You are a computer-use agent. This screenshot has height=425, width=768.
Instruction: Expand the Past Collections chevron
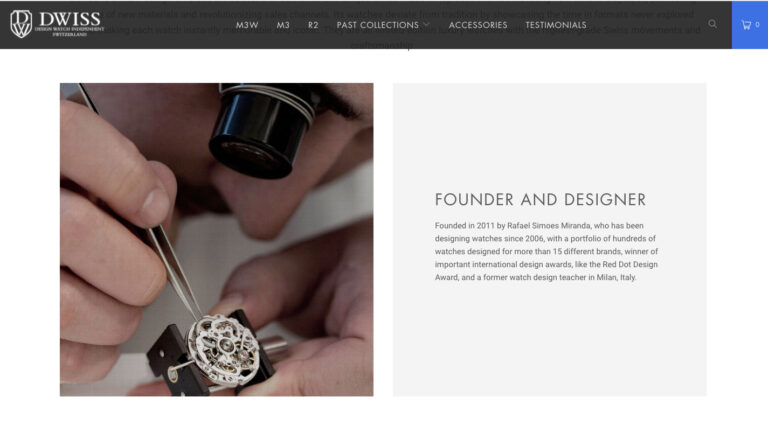pyautogui.click(x=426, y=24)
